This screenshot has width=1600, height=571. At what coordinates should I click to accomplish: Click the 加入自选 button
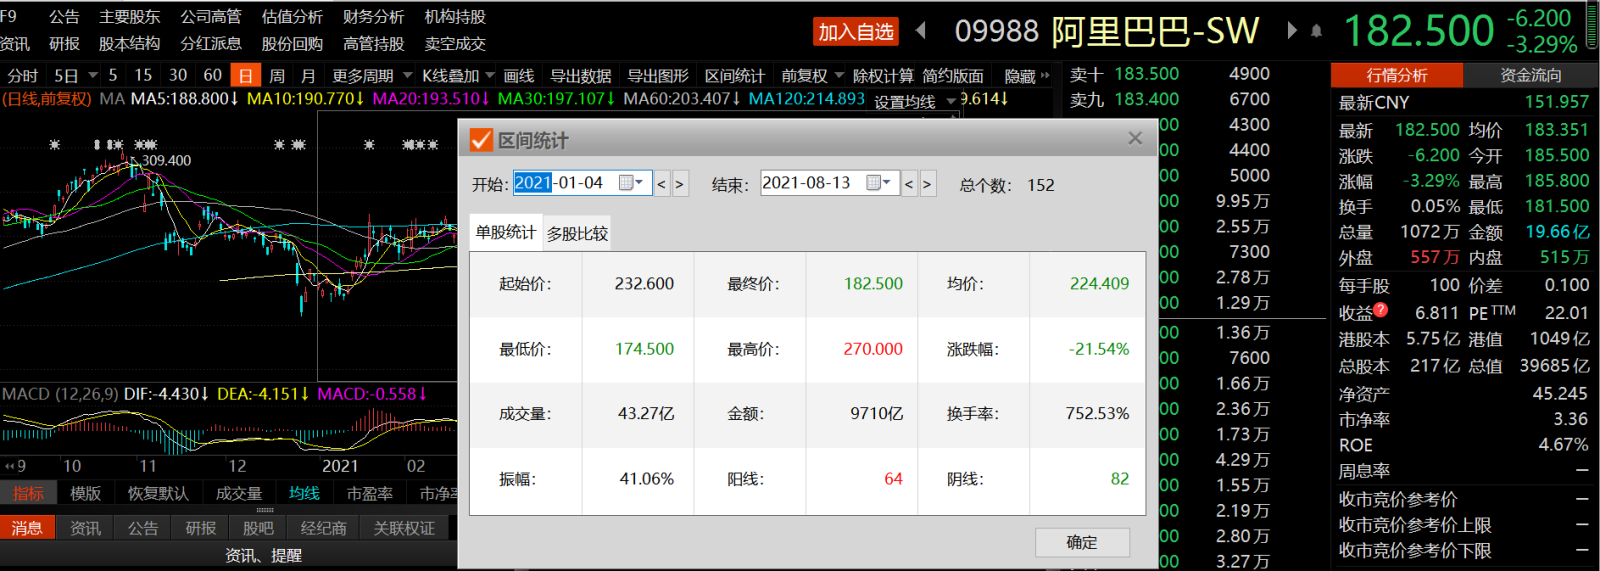(856, 32)
